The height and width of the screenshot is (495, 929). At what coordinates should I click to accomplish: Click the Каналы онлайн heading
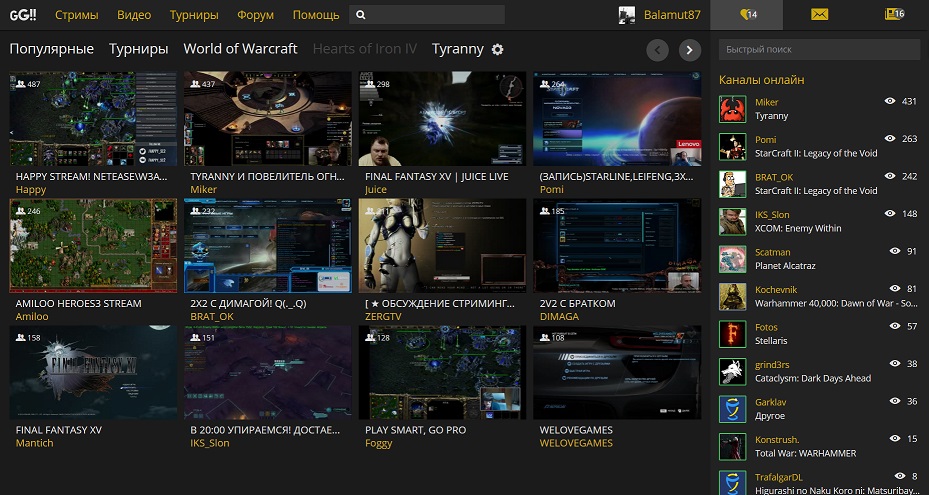tap(761, 79)
